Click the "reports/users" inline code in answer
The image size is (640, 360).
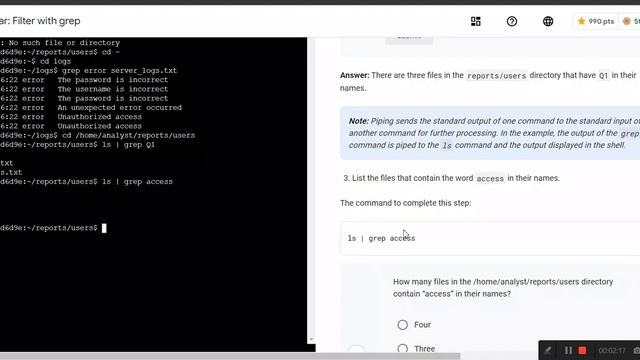(496, 76)
